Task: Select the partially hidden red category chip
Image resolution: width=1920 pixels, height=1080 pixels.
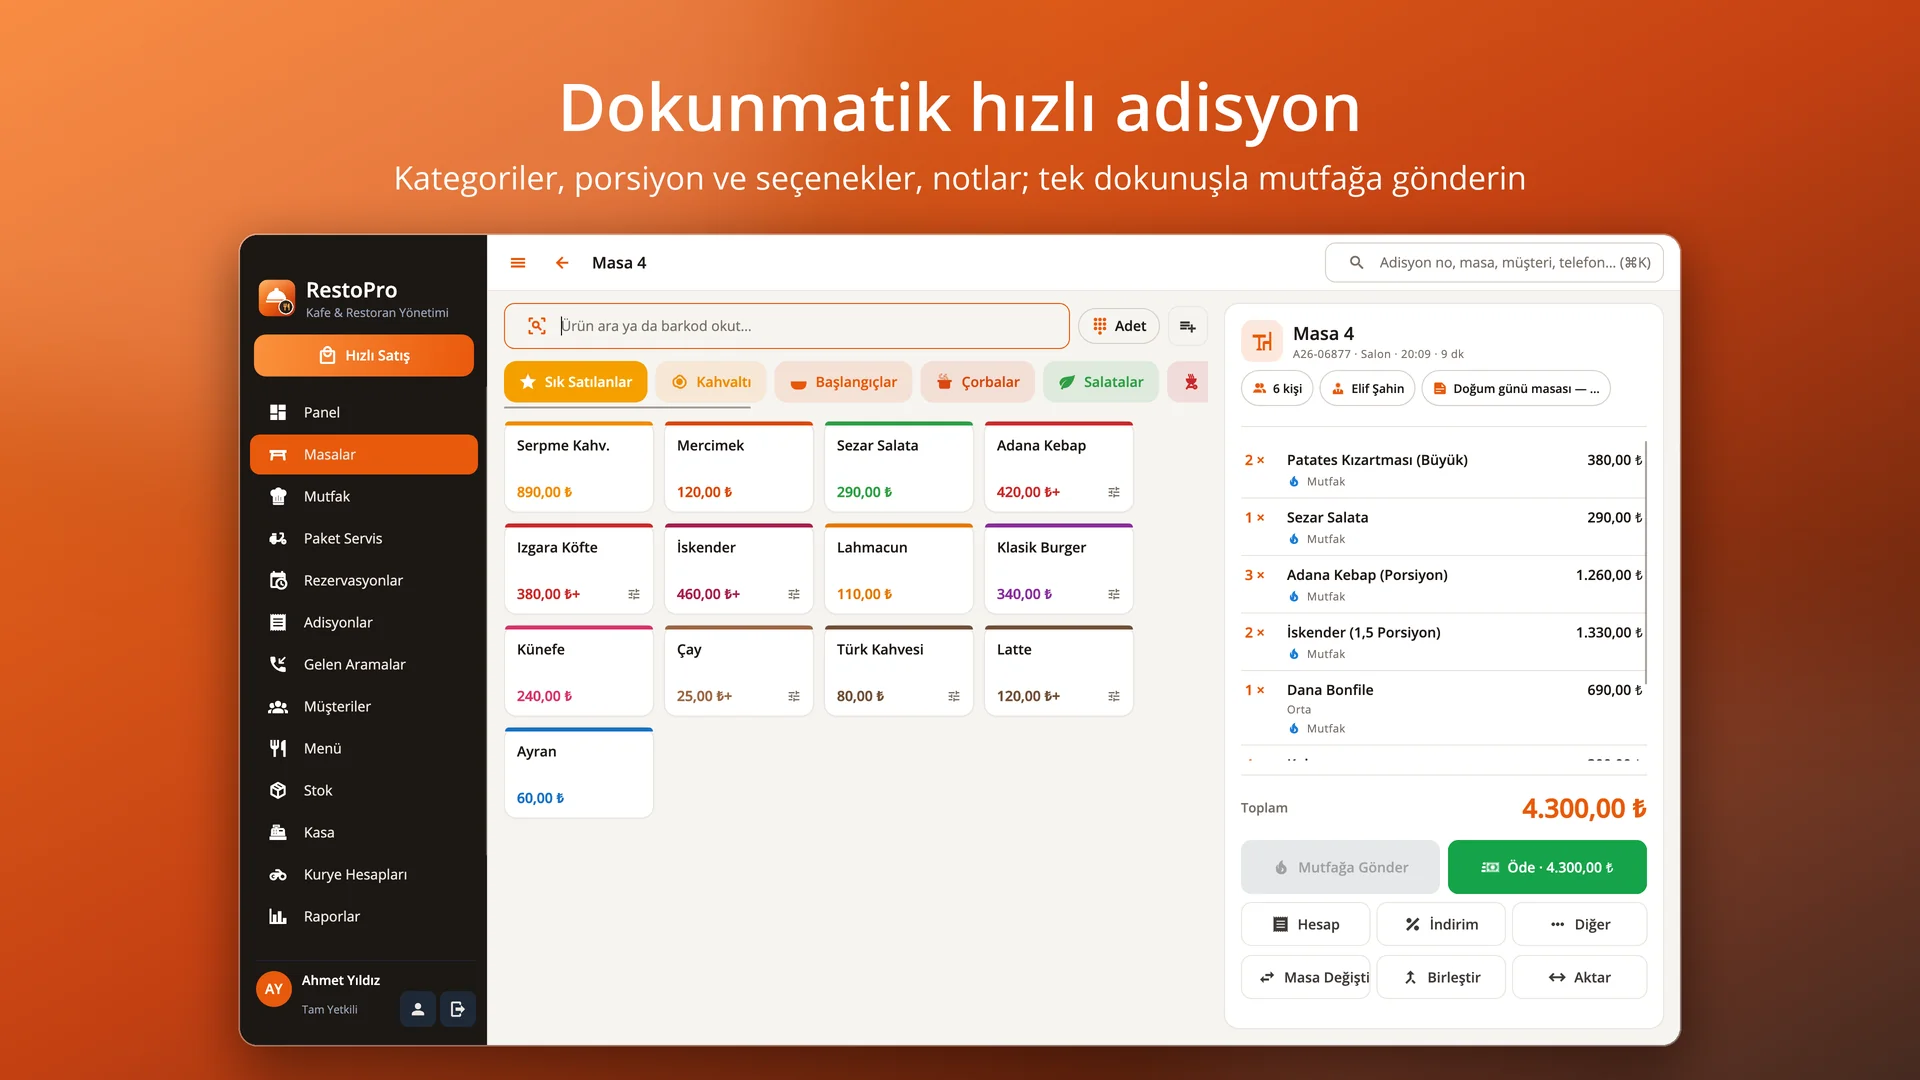Action: click(1188, 382)
